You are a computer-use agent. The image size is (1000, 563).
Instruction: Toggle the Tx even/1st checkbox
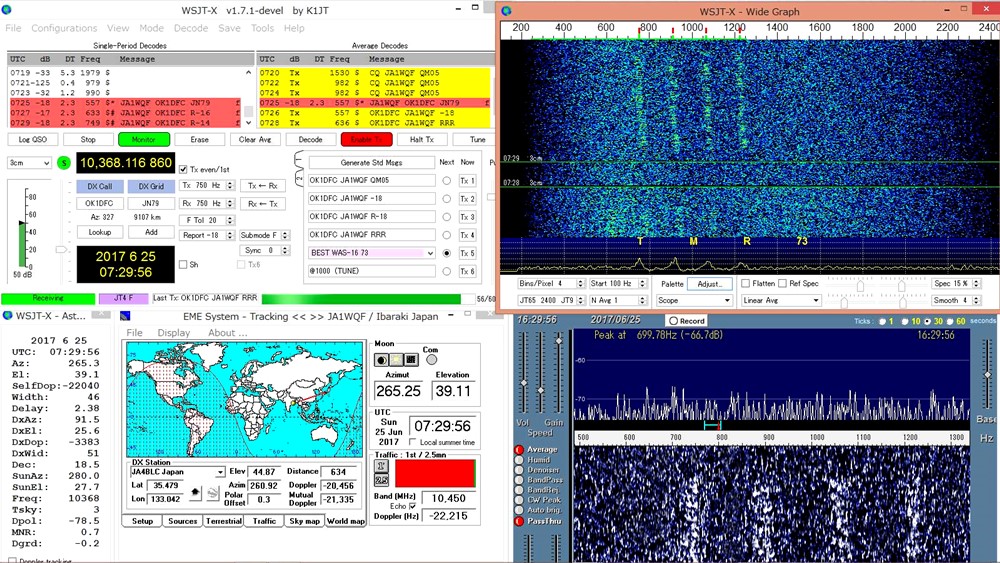[x=183, y=170]
